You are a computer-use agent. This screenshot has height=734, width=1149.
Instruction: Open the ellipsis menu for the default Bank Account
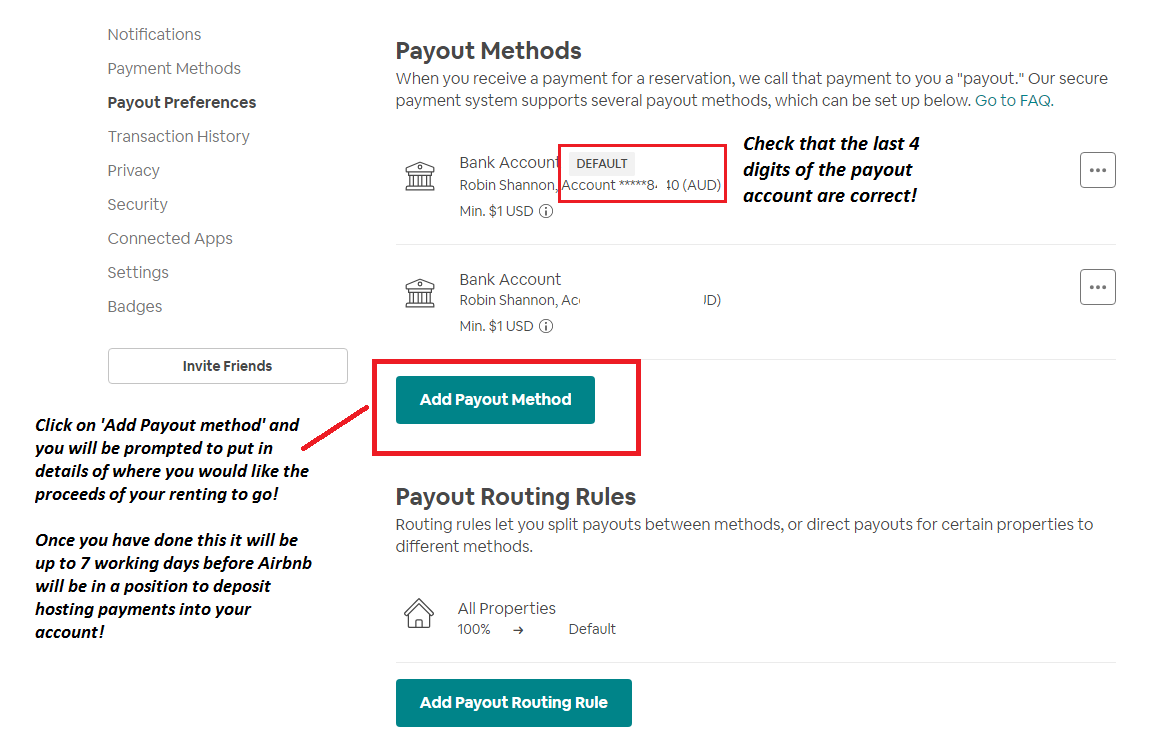pyautogui.click(x=1097, y=170)
